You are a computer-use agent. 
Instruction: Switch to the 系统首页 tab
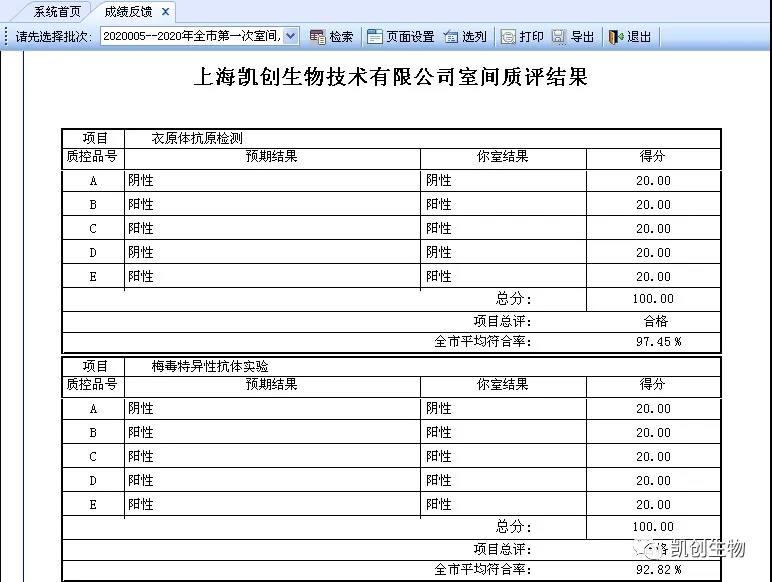57,12
